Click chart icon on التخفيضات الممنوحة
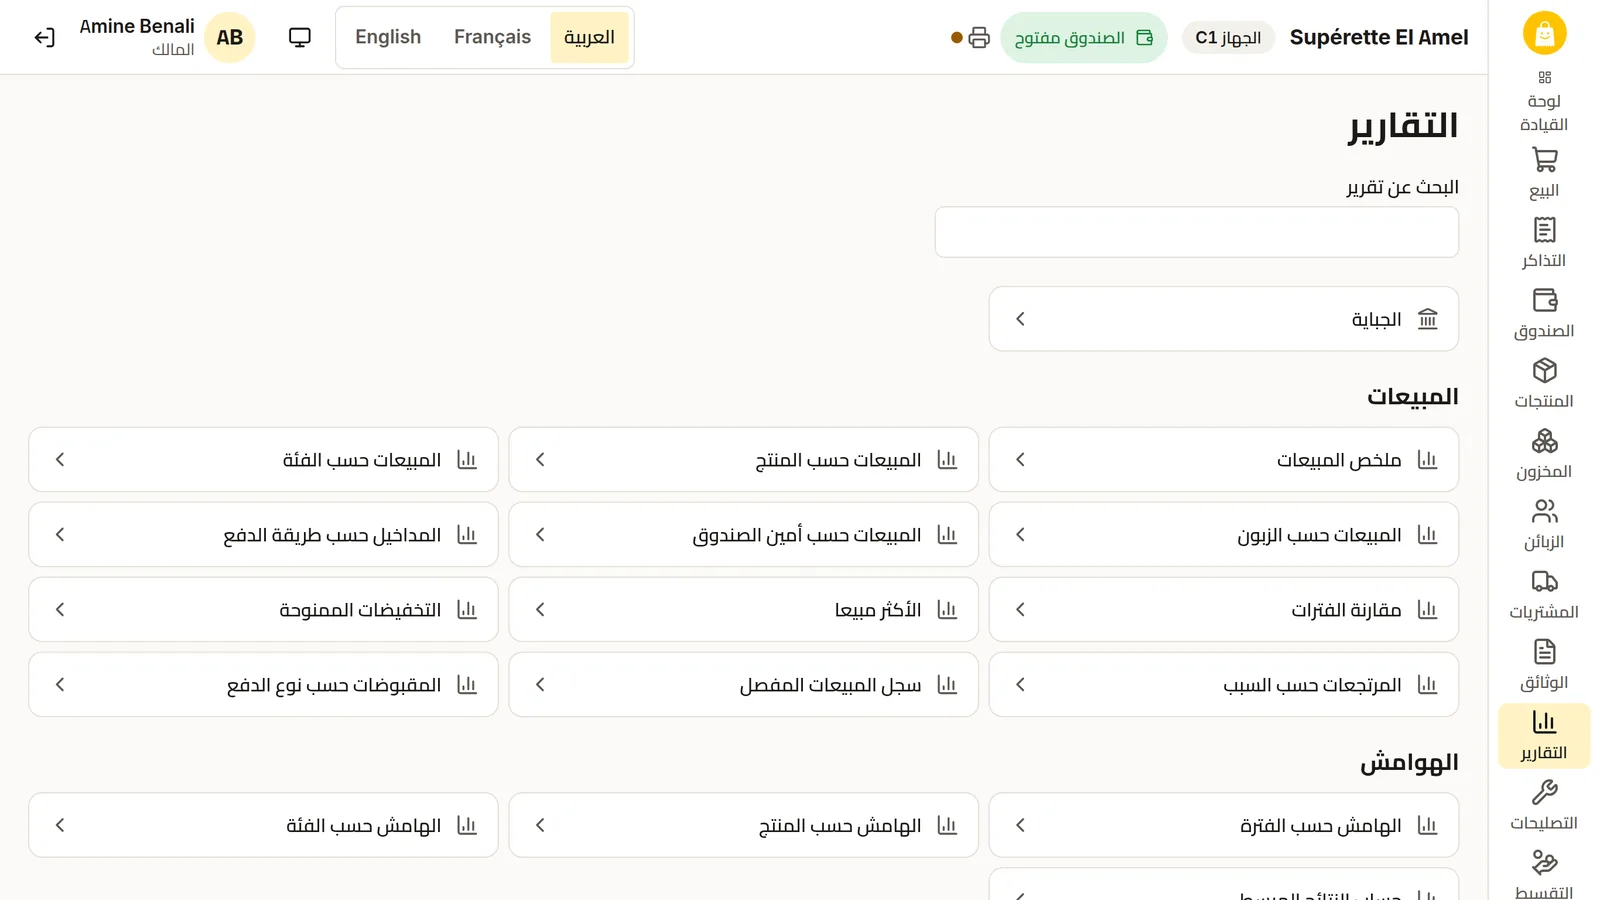This screenshot has width=1600, height=900. click(467, 610)
